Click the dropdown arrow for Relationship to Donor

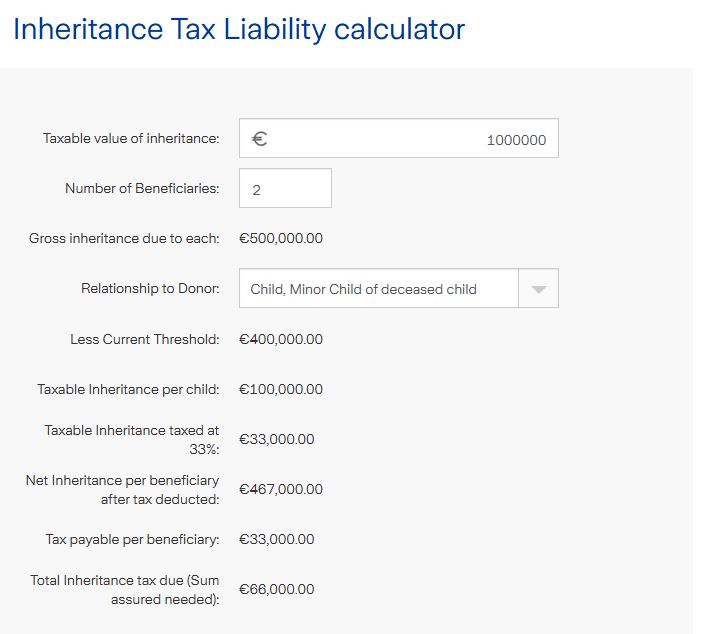pos(538,289)
